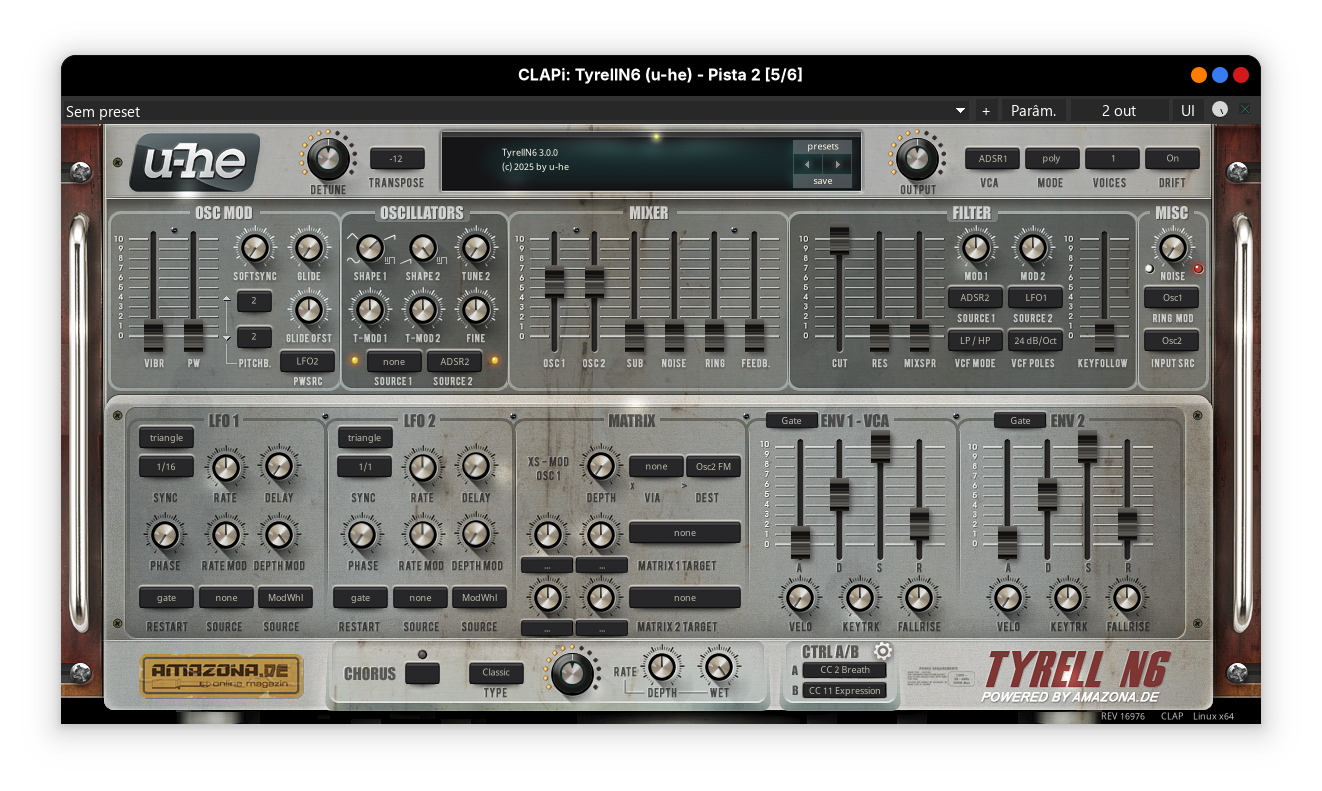Click the settings gear next to CTRL A/B
This screenshot has width=1322, height=791.
(883, 651)
